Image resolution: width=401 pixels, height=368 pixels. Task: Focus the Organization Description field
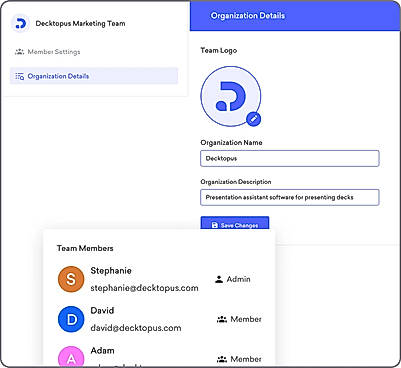tap(290, 197)
